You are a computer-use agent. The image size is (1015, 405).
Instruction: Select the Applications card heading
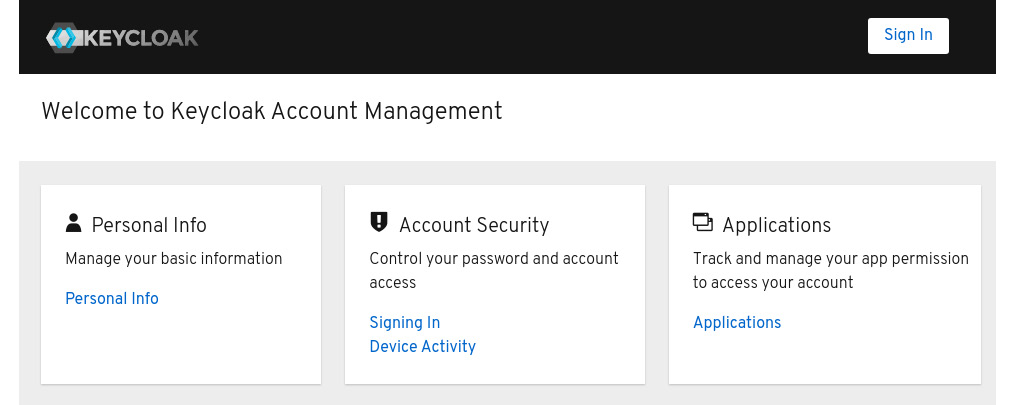point(777,225)
